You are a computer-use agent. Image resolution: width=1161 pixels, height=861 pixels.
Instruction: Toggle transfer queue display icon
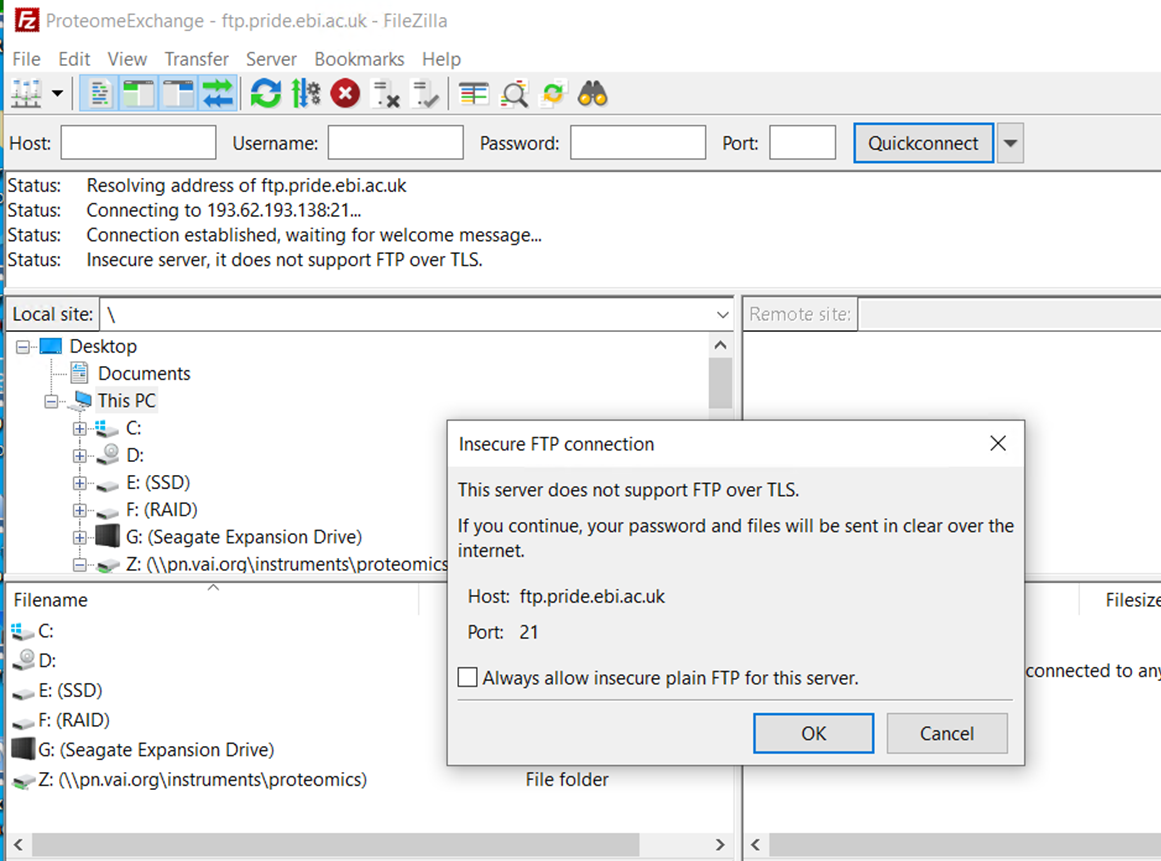tap(218, 94)
